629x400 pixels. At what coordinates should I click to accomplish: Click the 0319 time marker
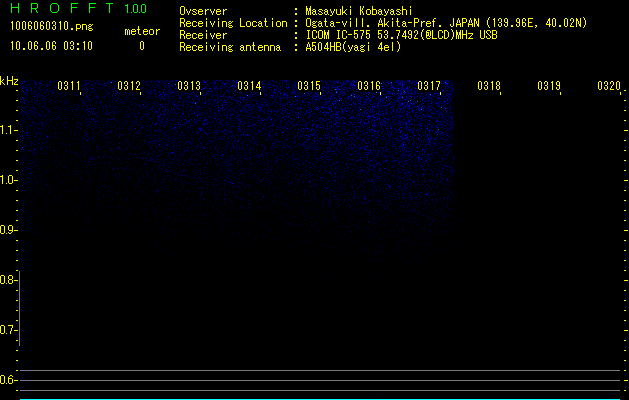[x=548, y=86]
